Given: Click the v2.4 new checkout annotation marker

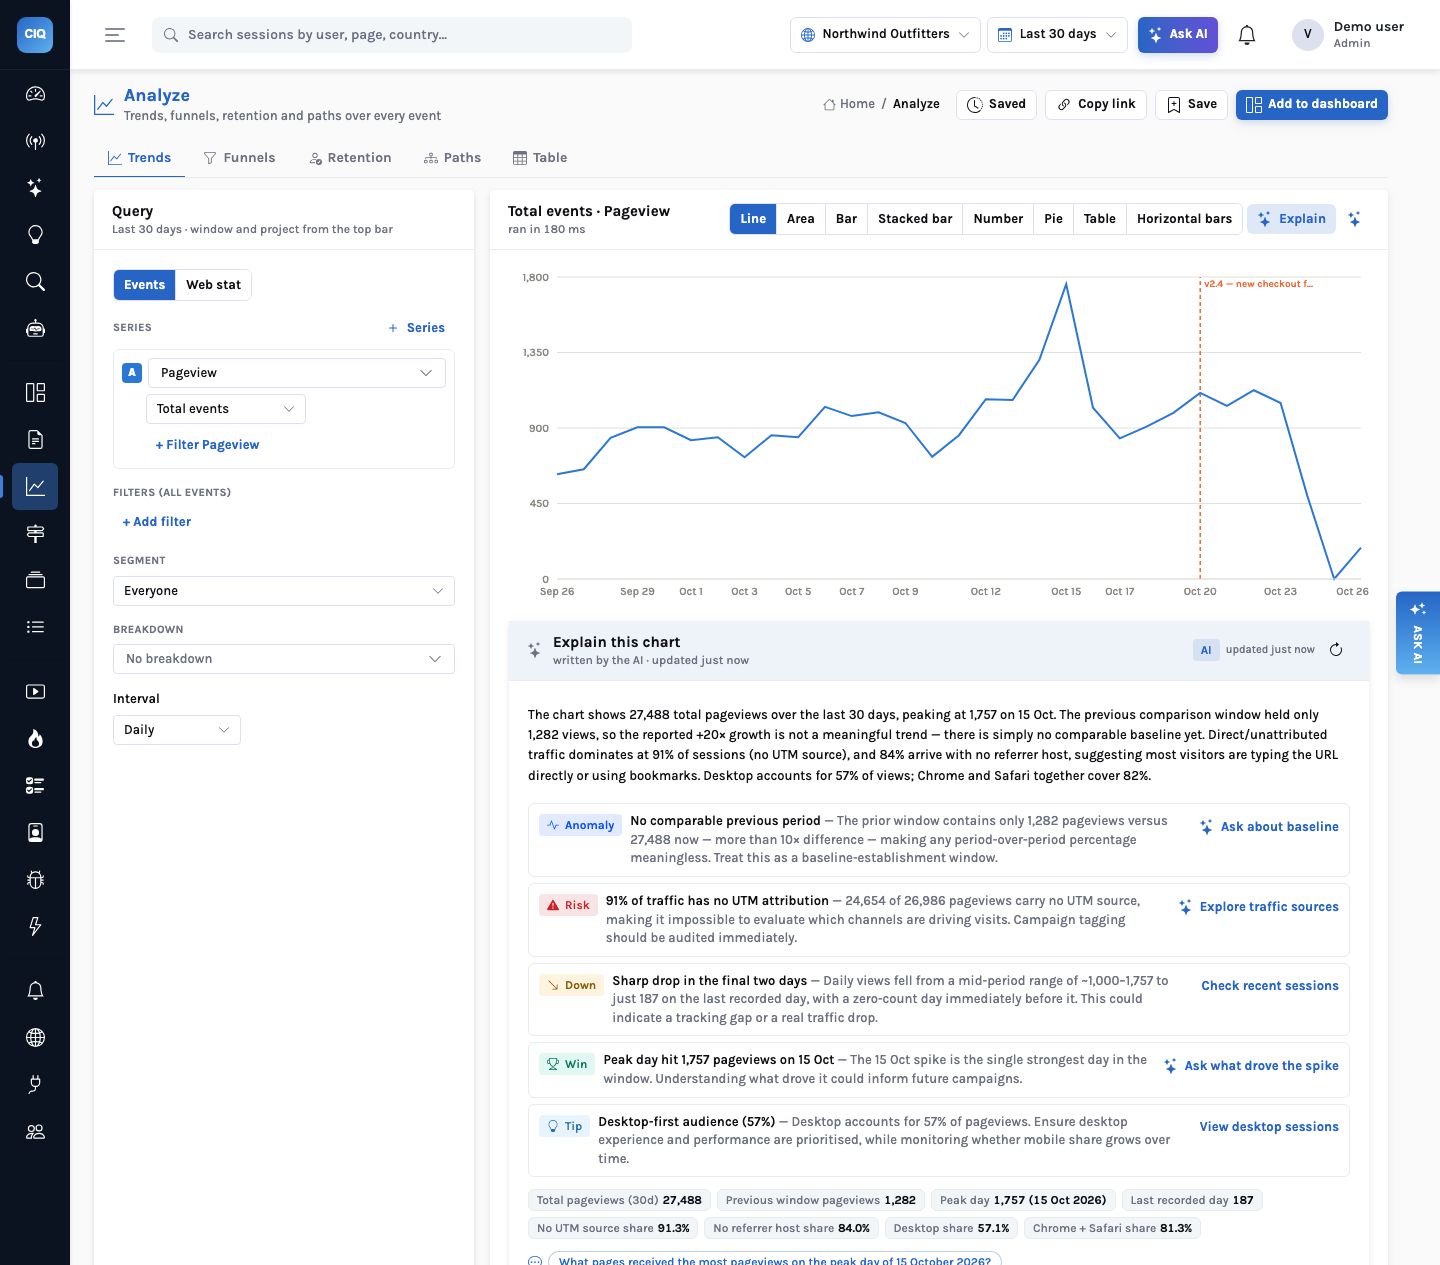Looking at the screenshot, I should 1258,284.
